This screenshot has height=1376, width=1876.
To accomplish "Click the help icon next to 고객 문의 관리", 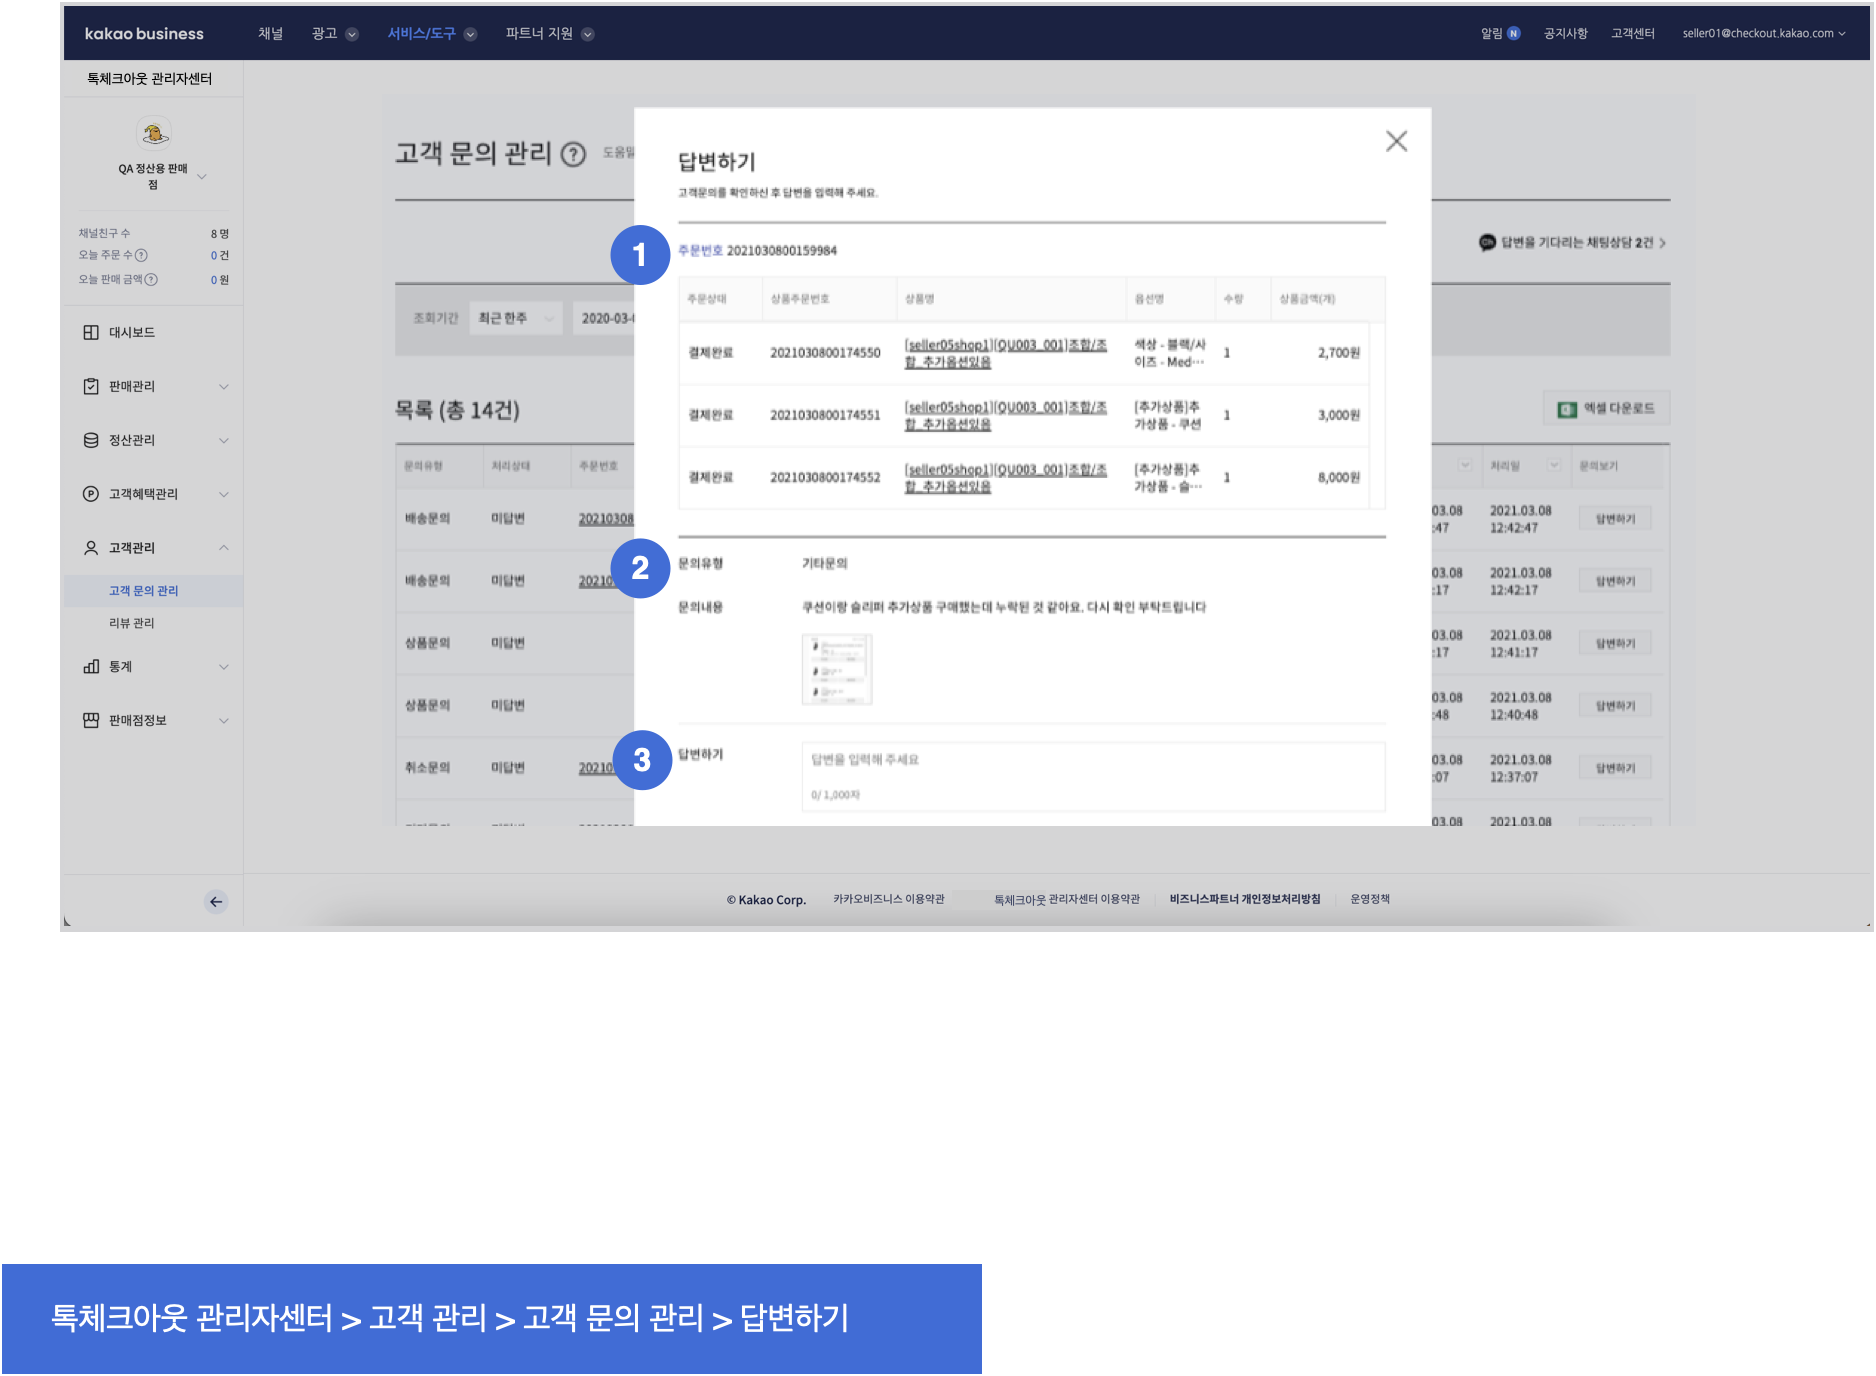I will click(573, 154).
